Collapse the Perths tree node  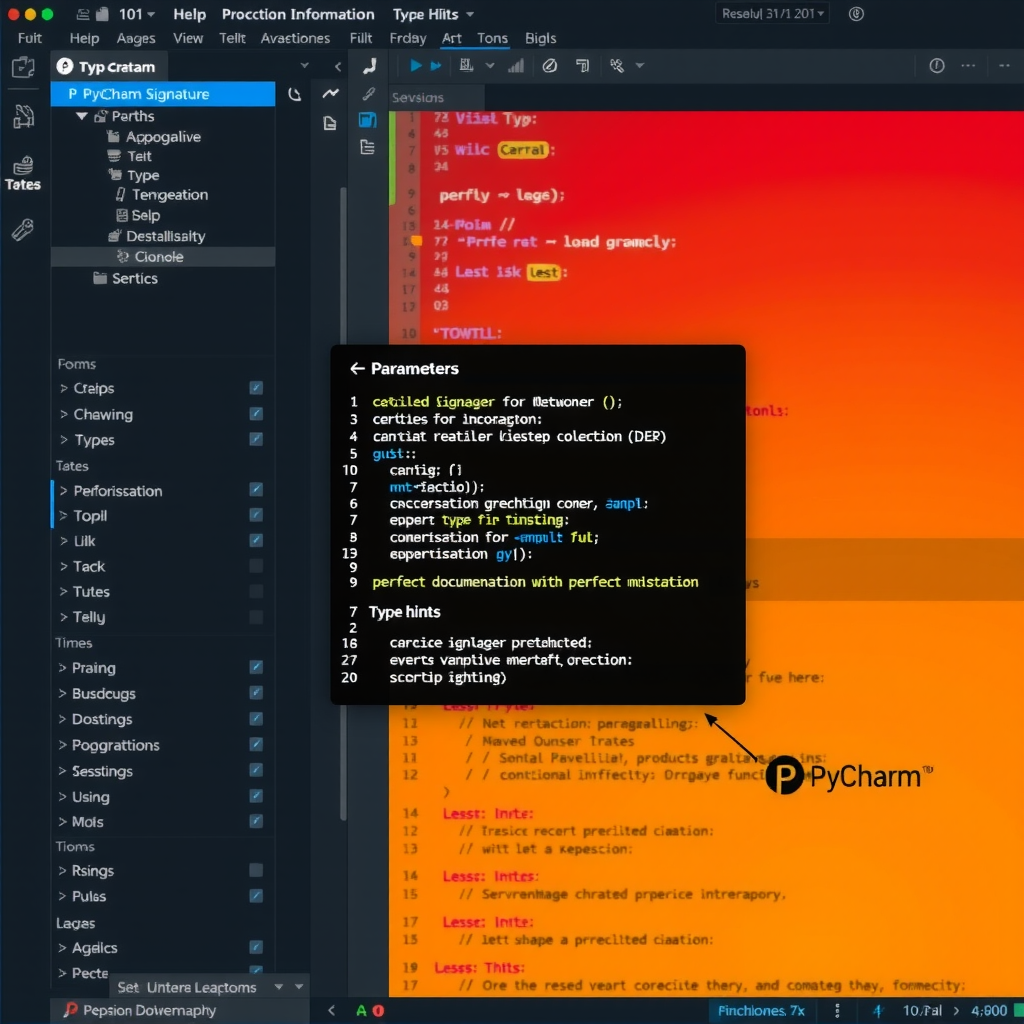coord(82,116)
